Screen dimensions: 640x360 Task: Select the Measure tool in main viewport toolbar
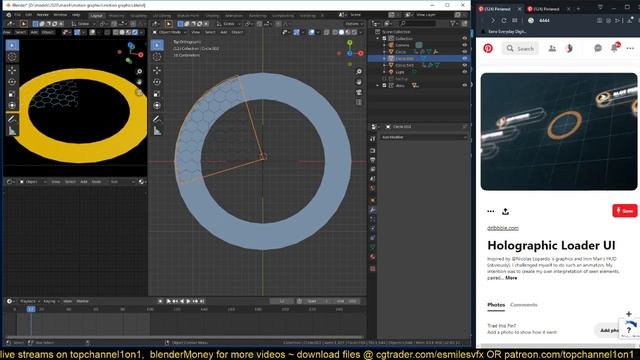[157, 131]
